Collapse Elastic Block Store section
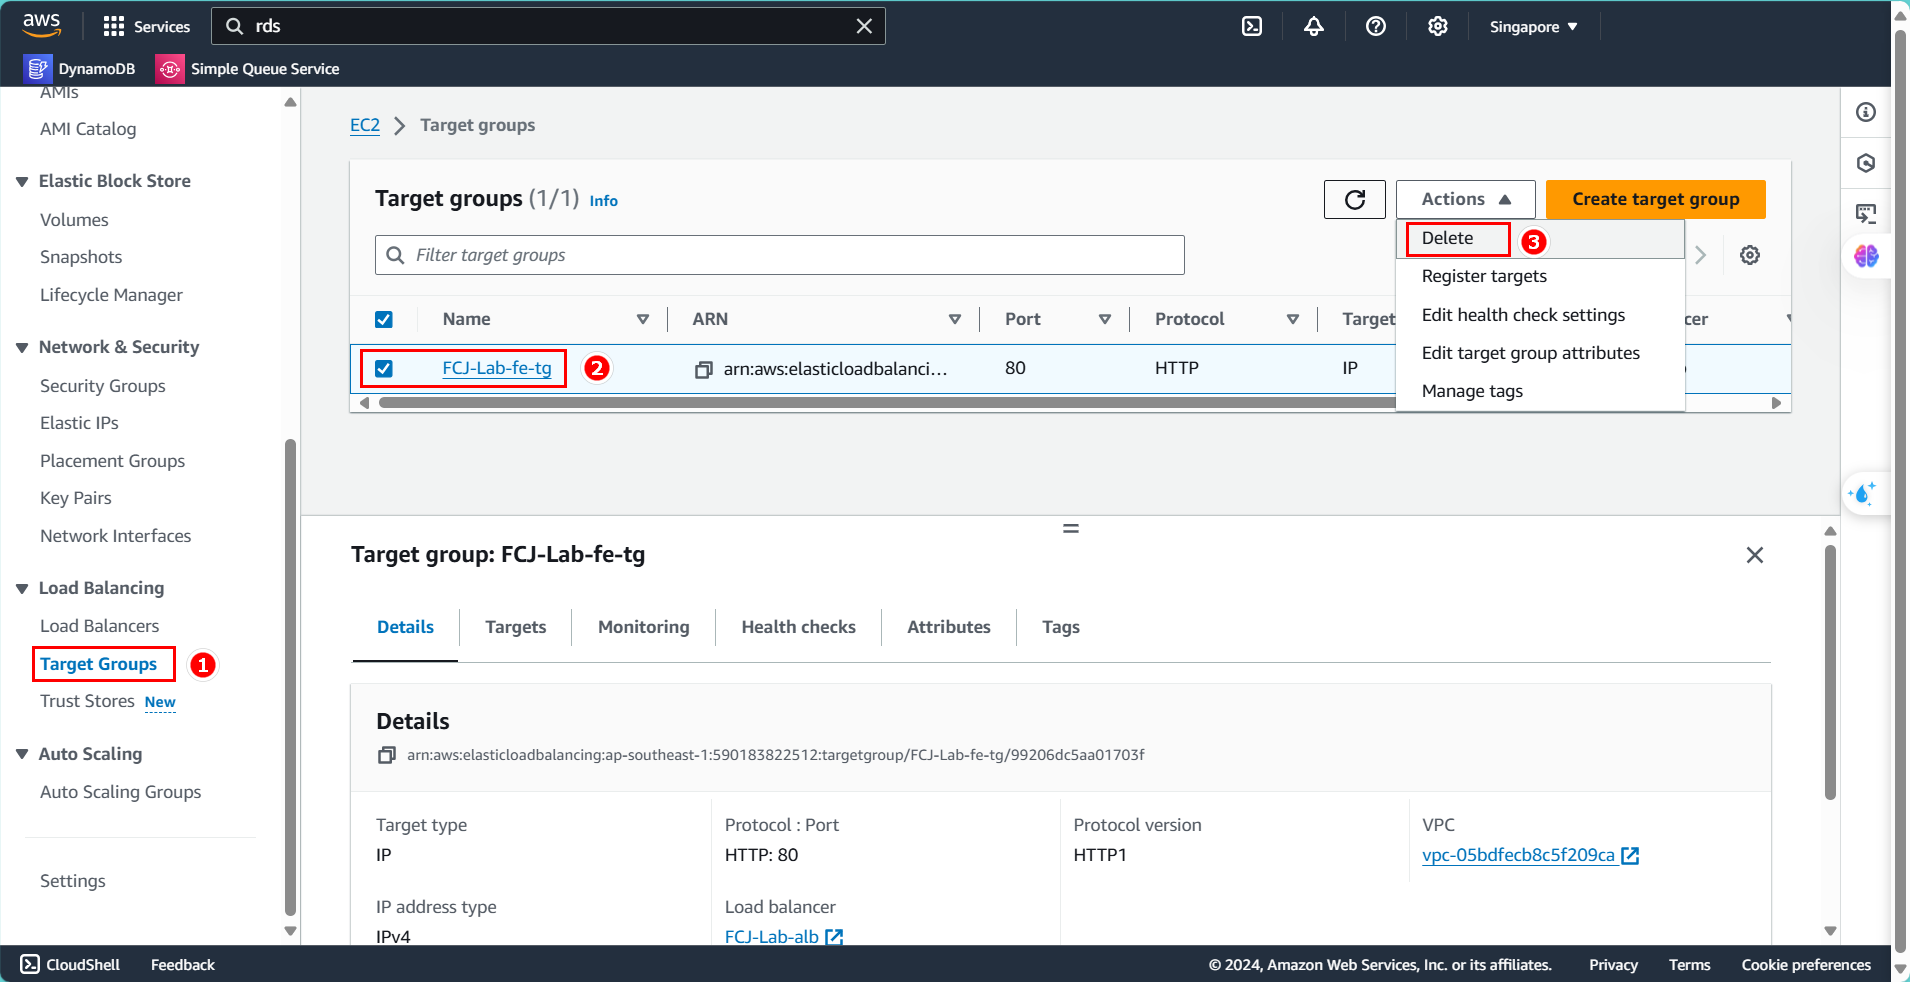 click(22, 182)
